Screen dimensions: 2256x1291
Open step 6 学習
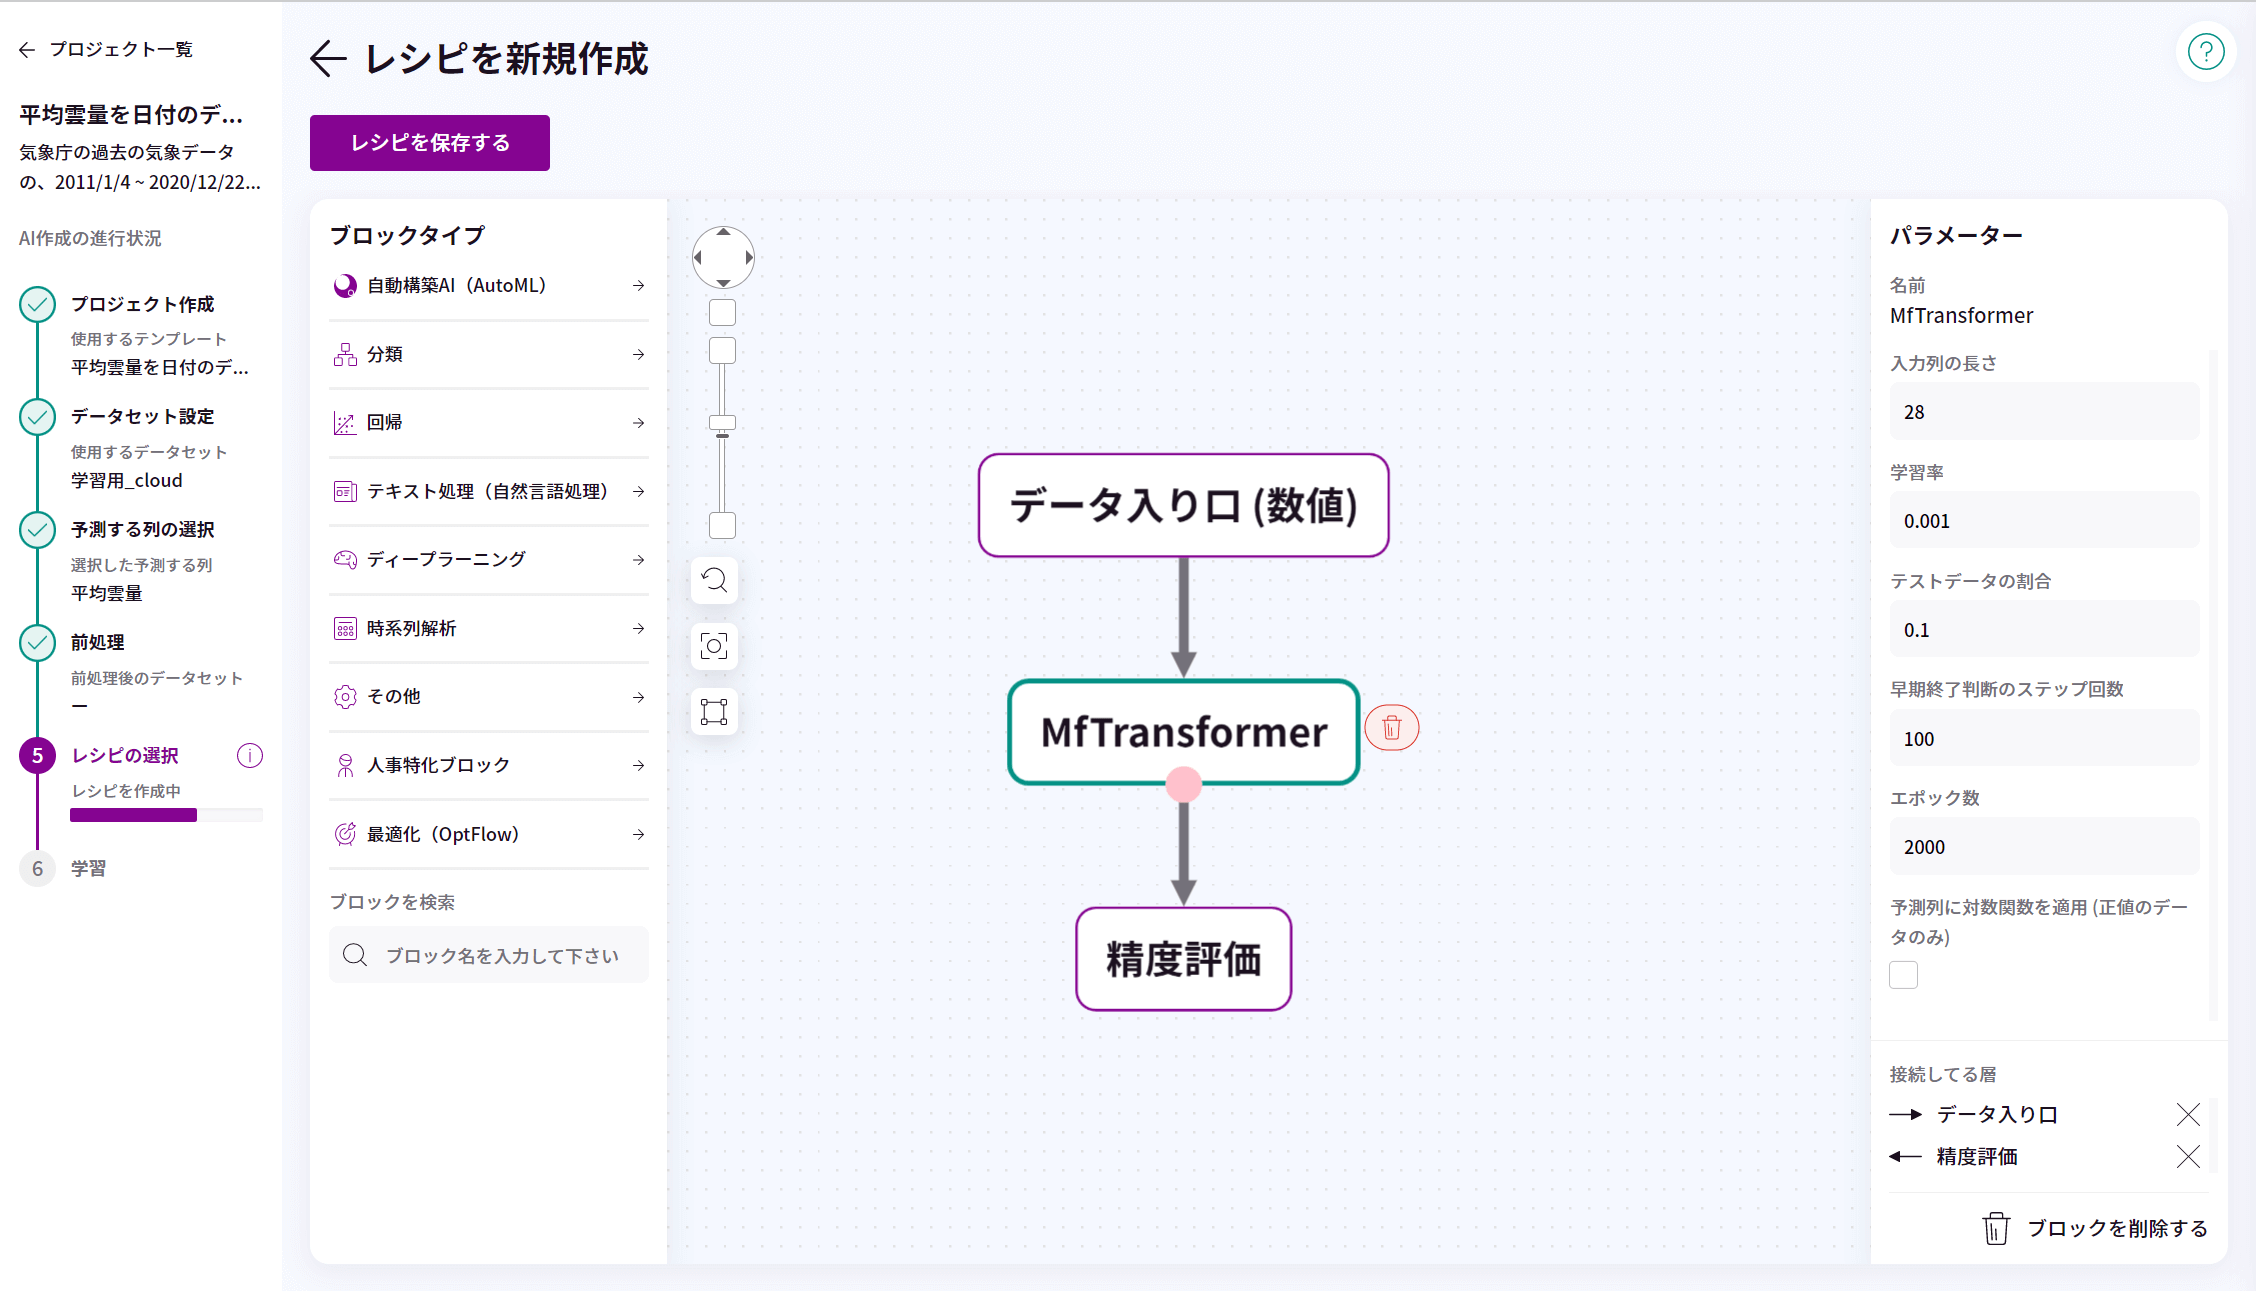pos(88,869)
